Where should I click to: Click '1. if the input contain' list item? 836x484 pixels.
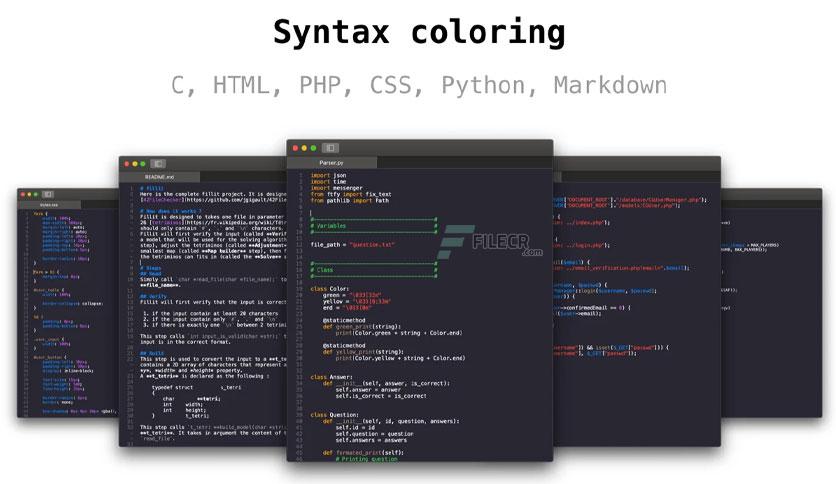tap(211, 313)
